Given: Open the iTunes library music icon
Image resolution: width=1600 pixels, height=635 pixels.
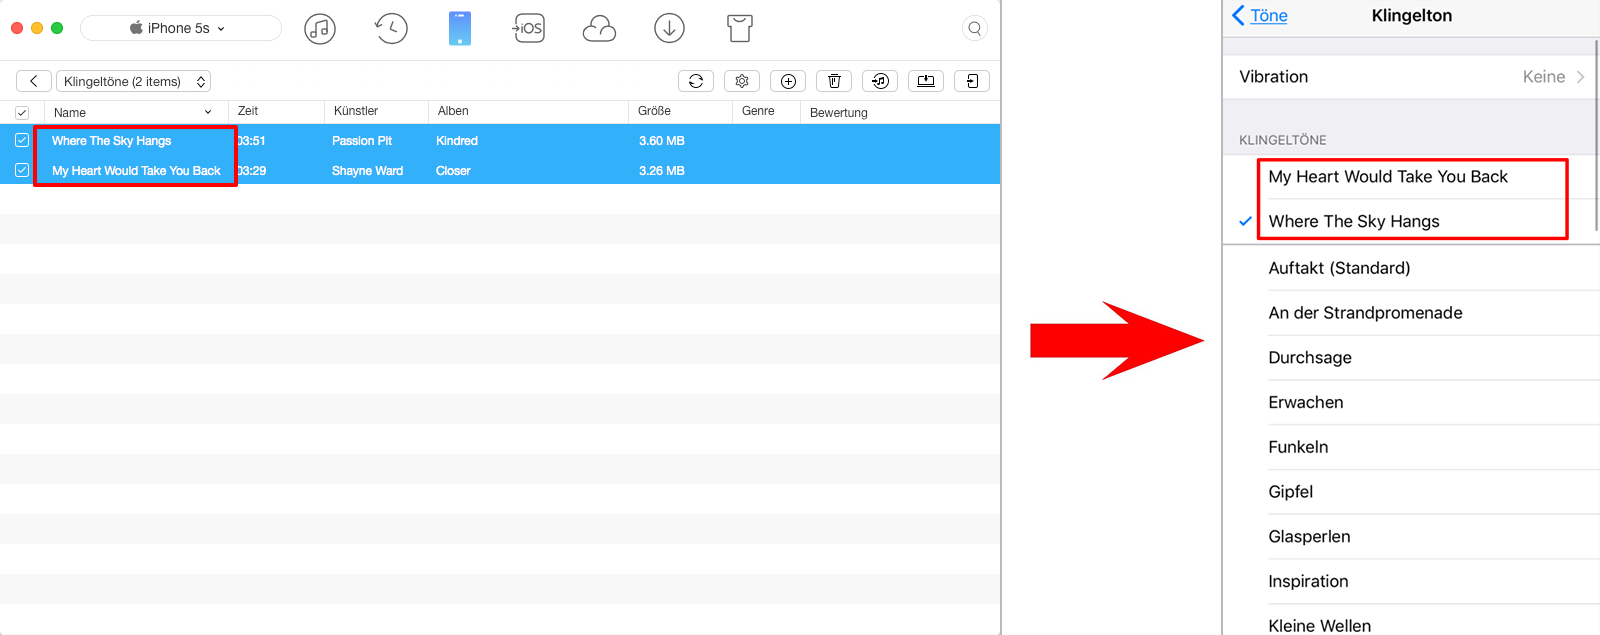Looking at the screenshot, I should 320,29.
